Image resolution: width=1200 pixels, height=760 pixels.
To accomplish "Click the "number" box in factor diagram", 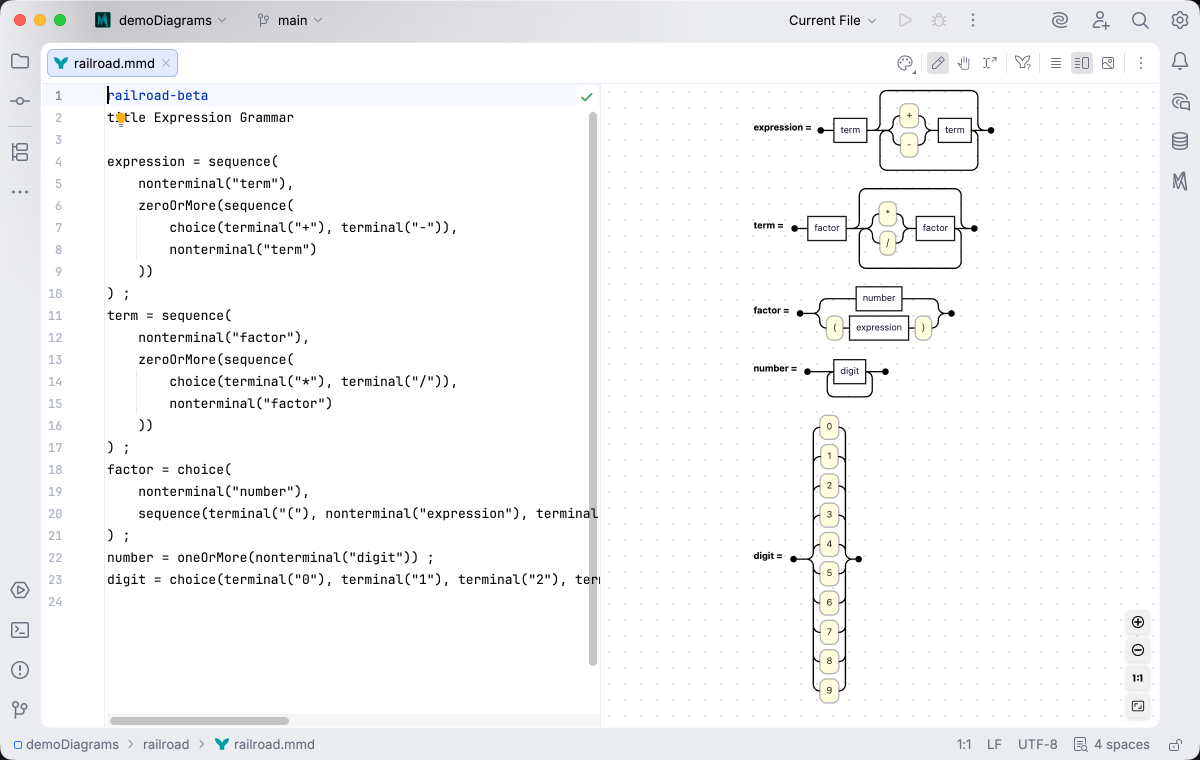I will pyautogui.click(x=879, y=298).
